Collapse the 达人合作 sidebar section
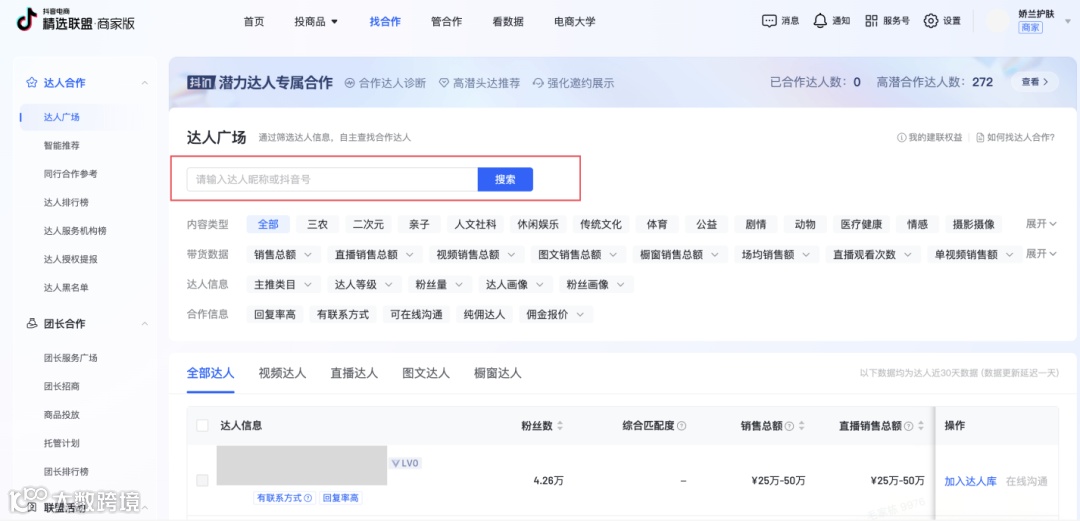1080x521 pixels. 145,83
